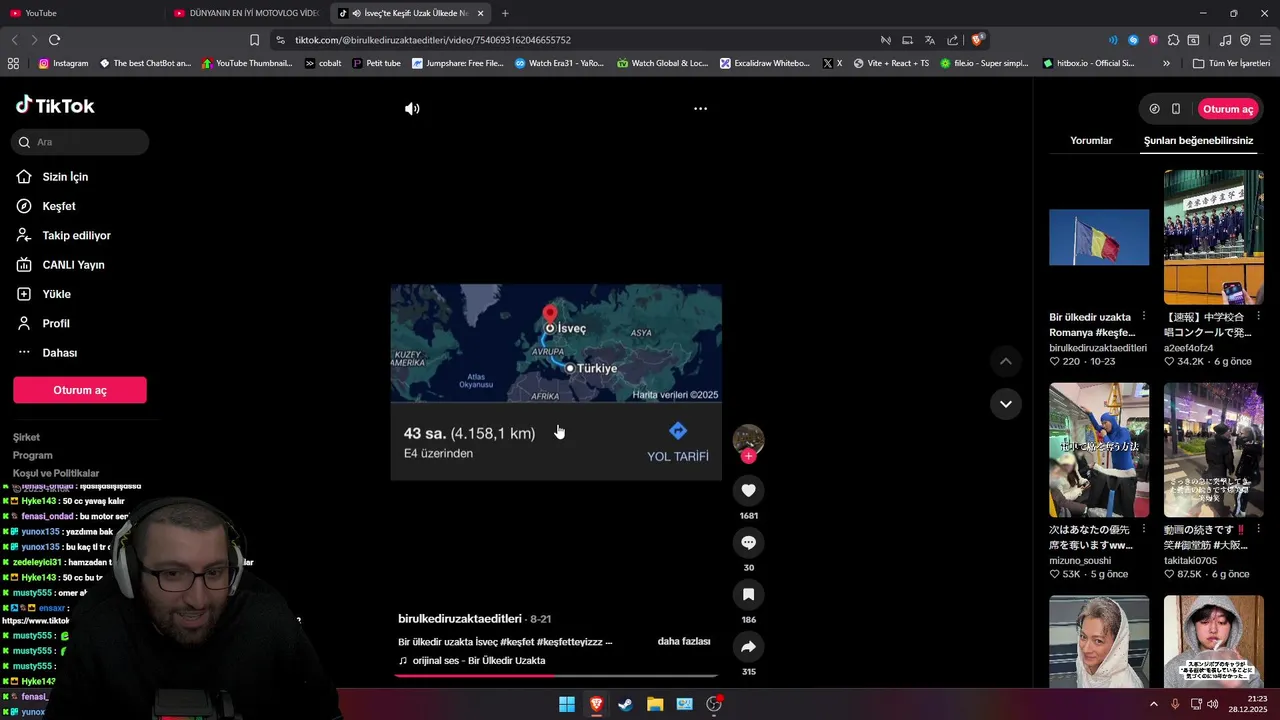This screenshot has height=720, width=1280.
Task: Click the top-right 'Oturum aç' button
Action: pos(1227,109)
